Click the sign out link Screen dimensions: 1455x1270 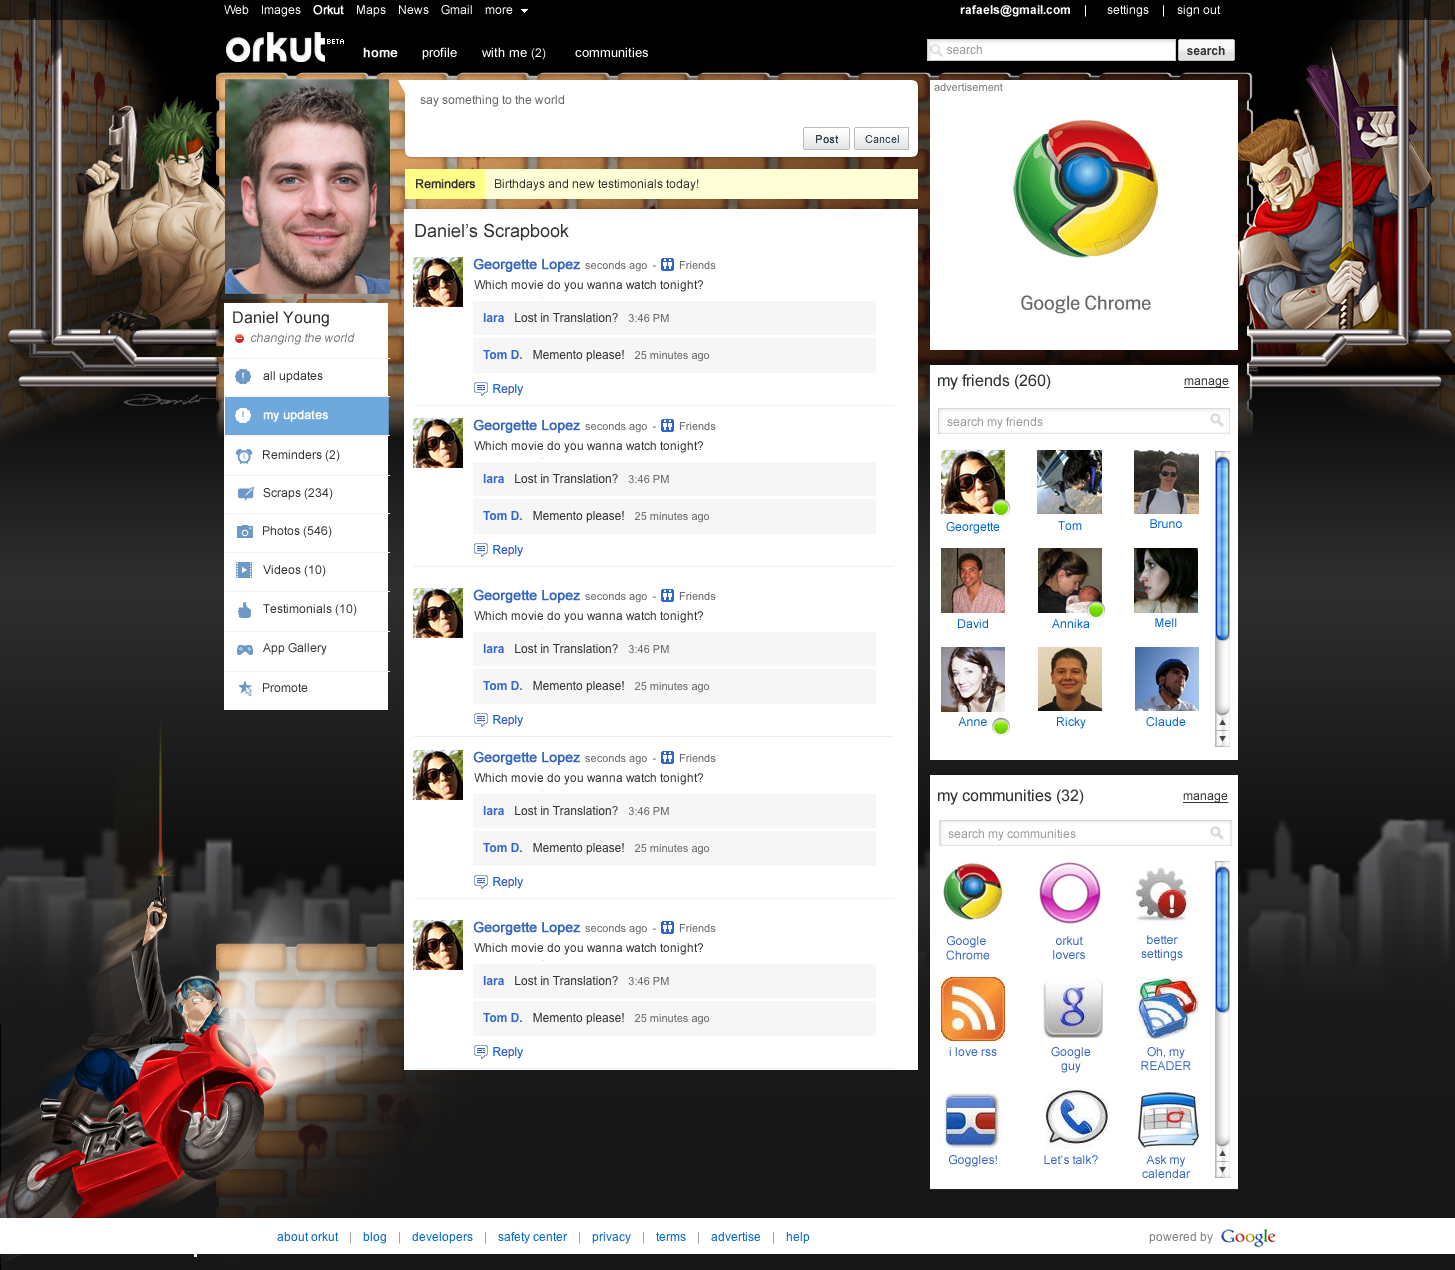pyautogui.click(x=1198, y=10)
